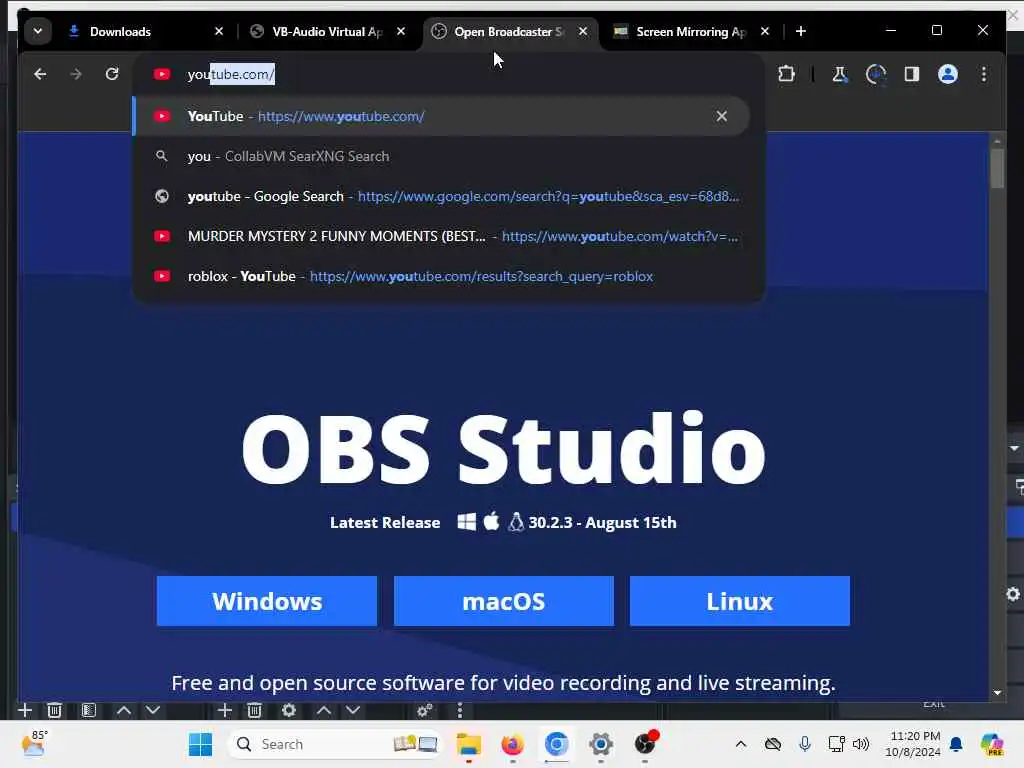Screen dimensions: 1024x768
Task: Open OBS advanced audio double-gear icon
Action: pyautogui.click(x=424, y=710)
